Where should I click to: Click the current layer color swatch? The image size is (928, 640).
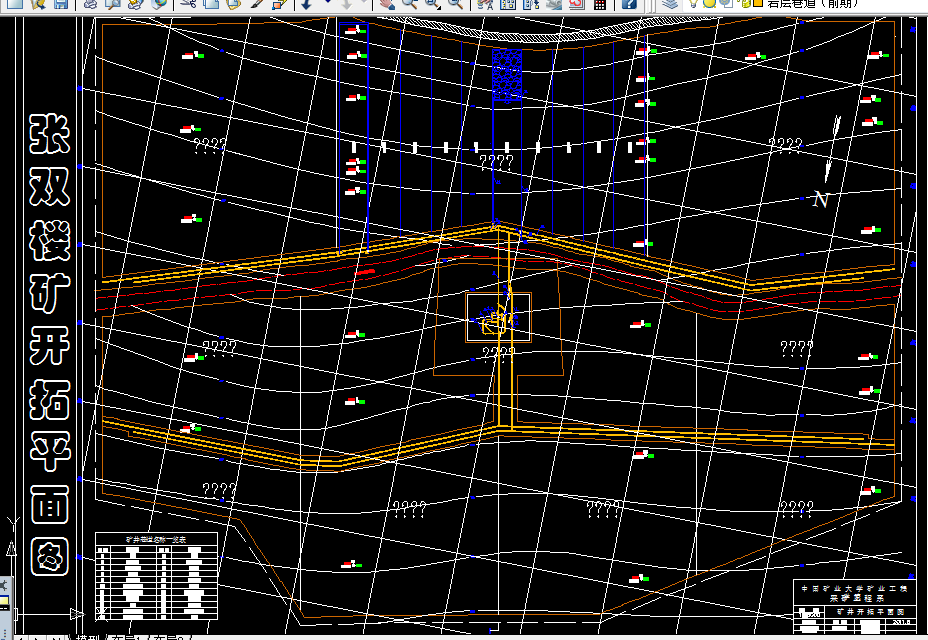pyautogui.click(x=758, y=3)
